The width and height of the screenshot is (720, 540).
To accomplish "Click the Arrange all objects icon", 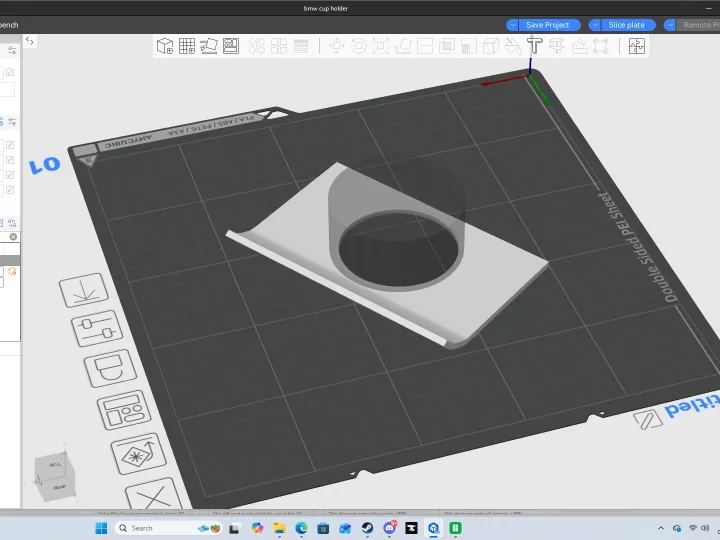I will coord(231,46).
